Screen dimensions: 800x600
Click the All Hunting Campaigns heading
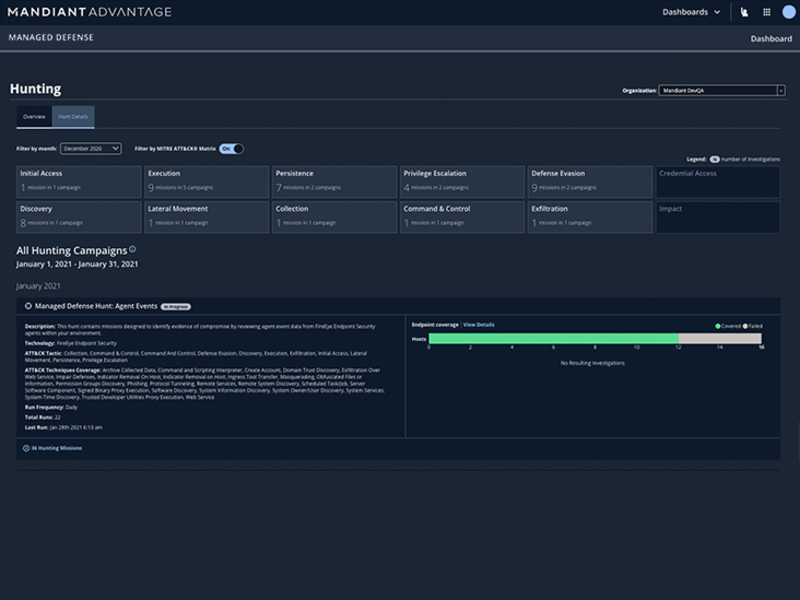pos(71,251)
